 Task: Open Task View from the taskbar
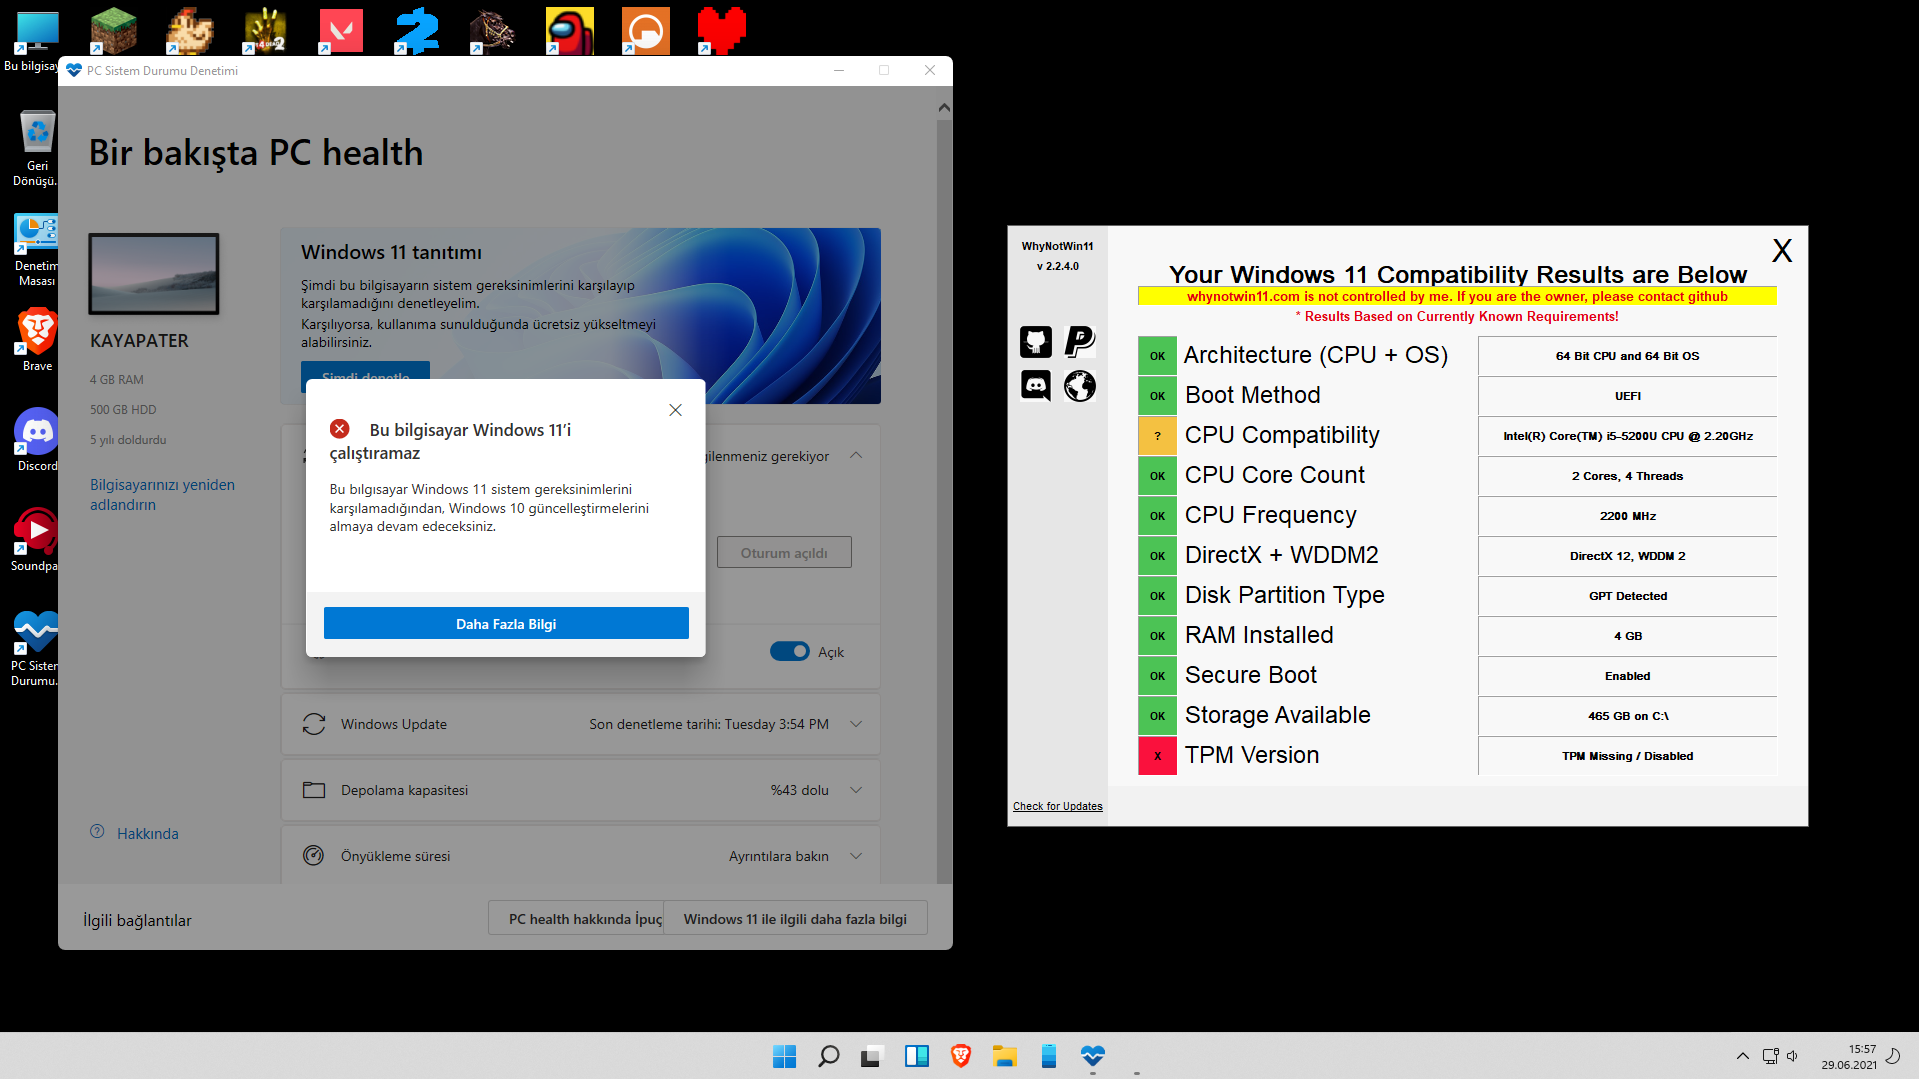(x=872, y=1056)
